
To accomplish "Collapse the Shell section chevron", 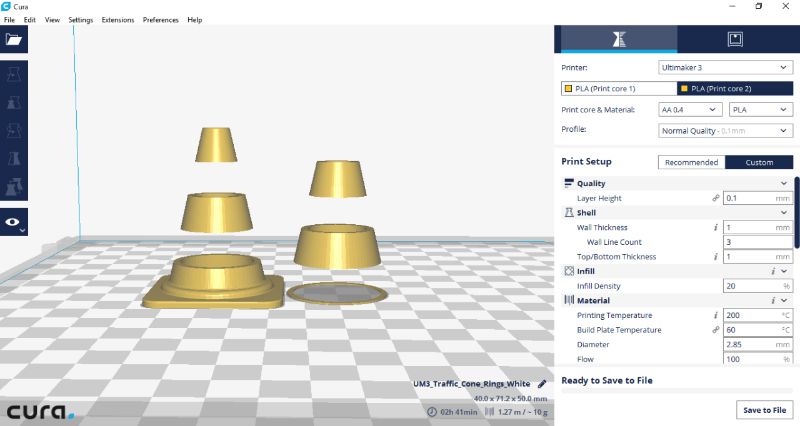I will point(784,213).
